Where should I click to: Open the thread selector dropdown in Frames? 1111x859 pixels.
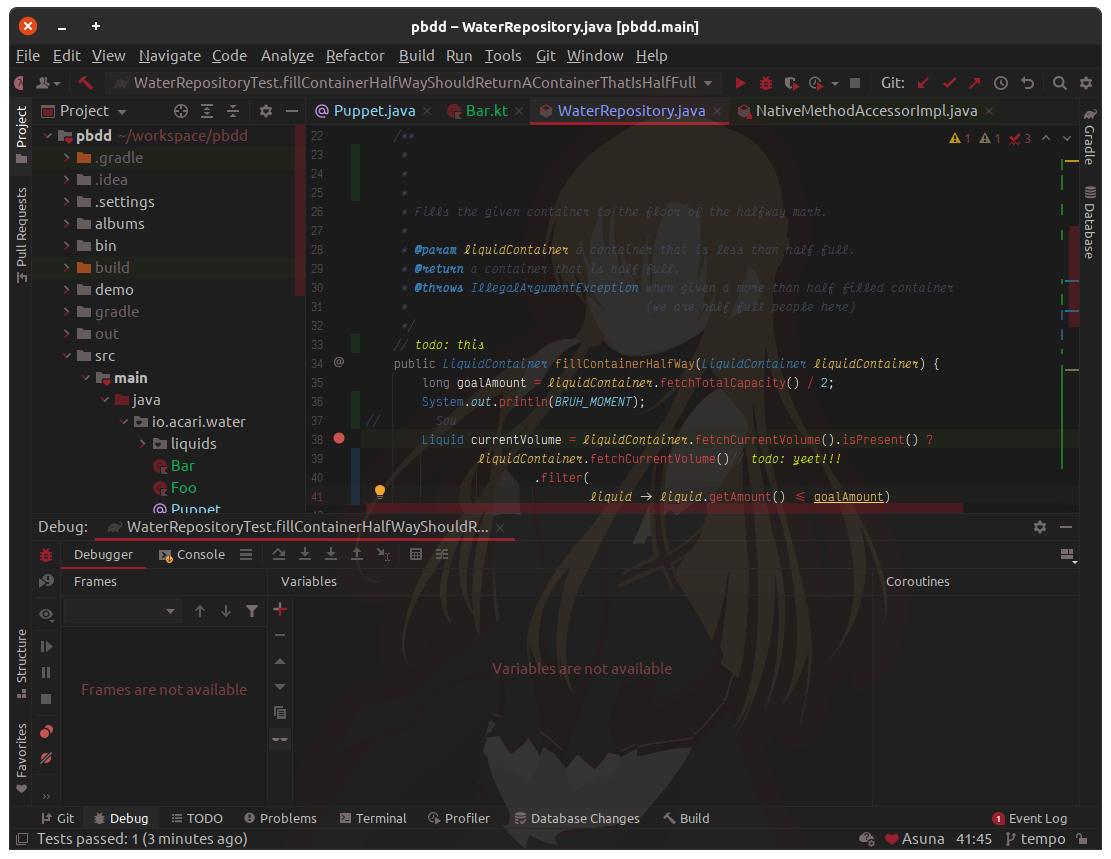pos(121,611)
